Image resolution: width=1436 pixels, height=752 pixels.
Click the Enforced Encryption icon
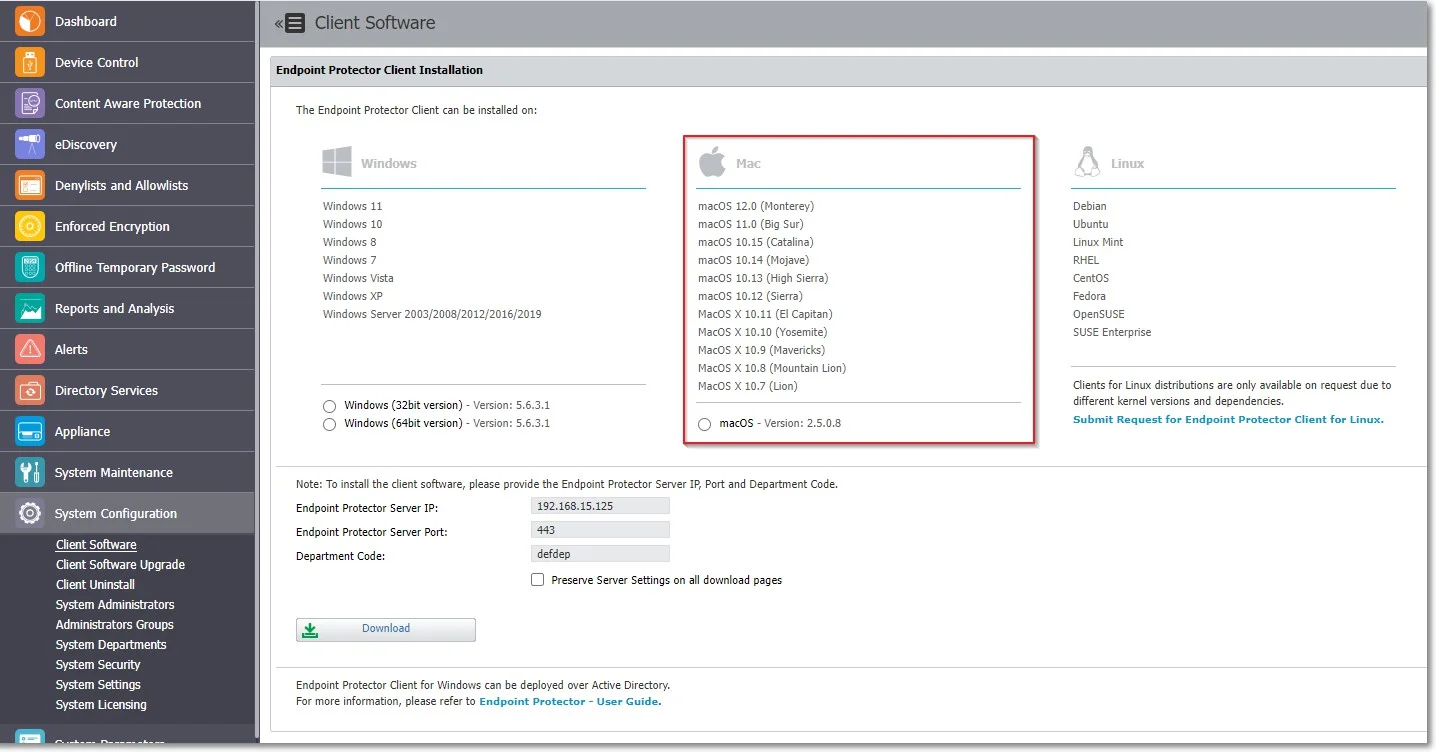(x=30, y=226)
